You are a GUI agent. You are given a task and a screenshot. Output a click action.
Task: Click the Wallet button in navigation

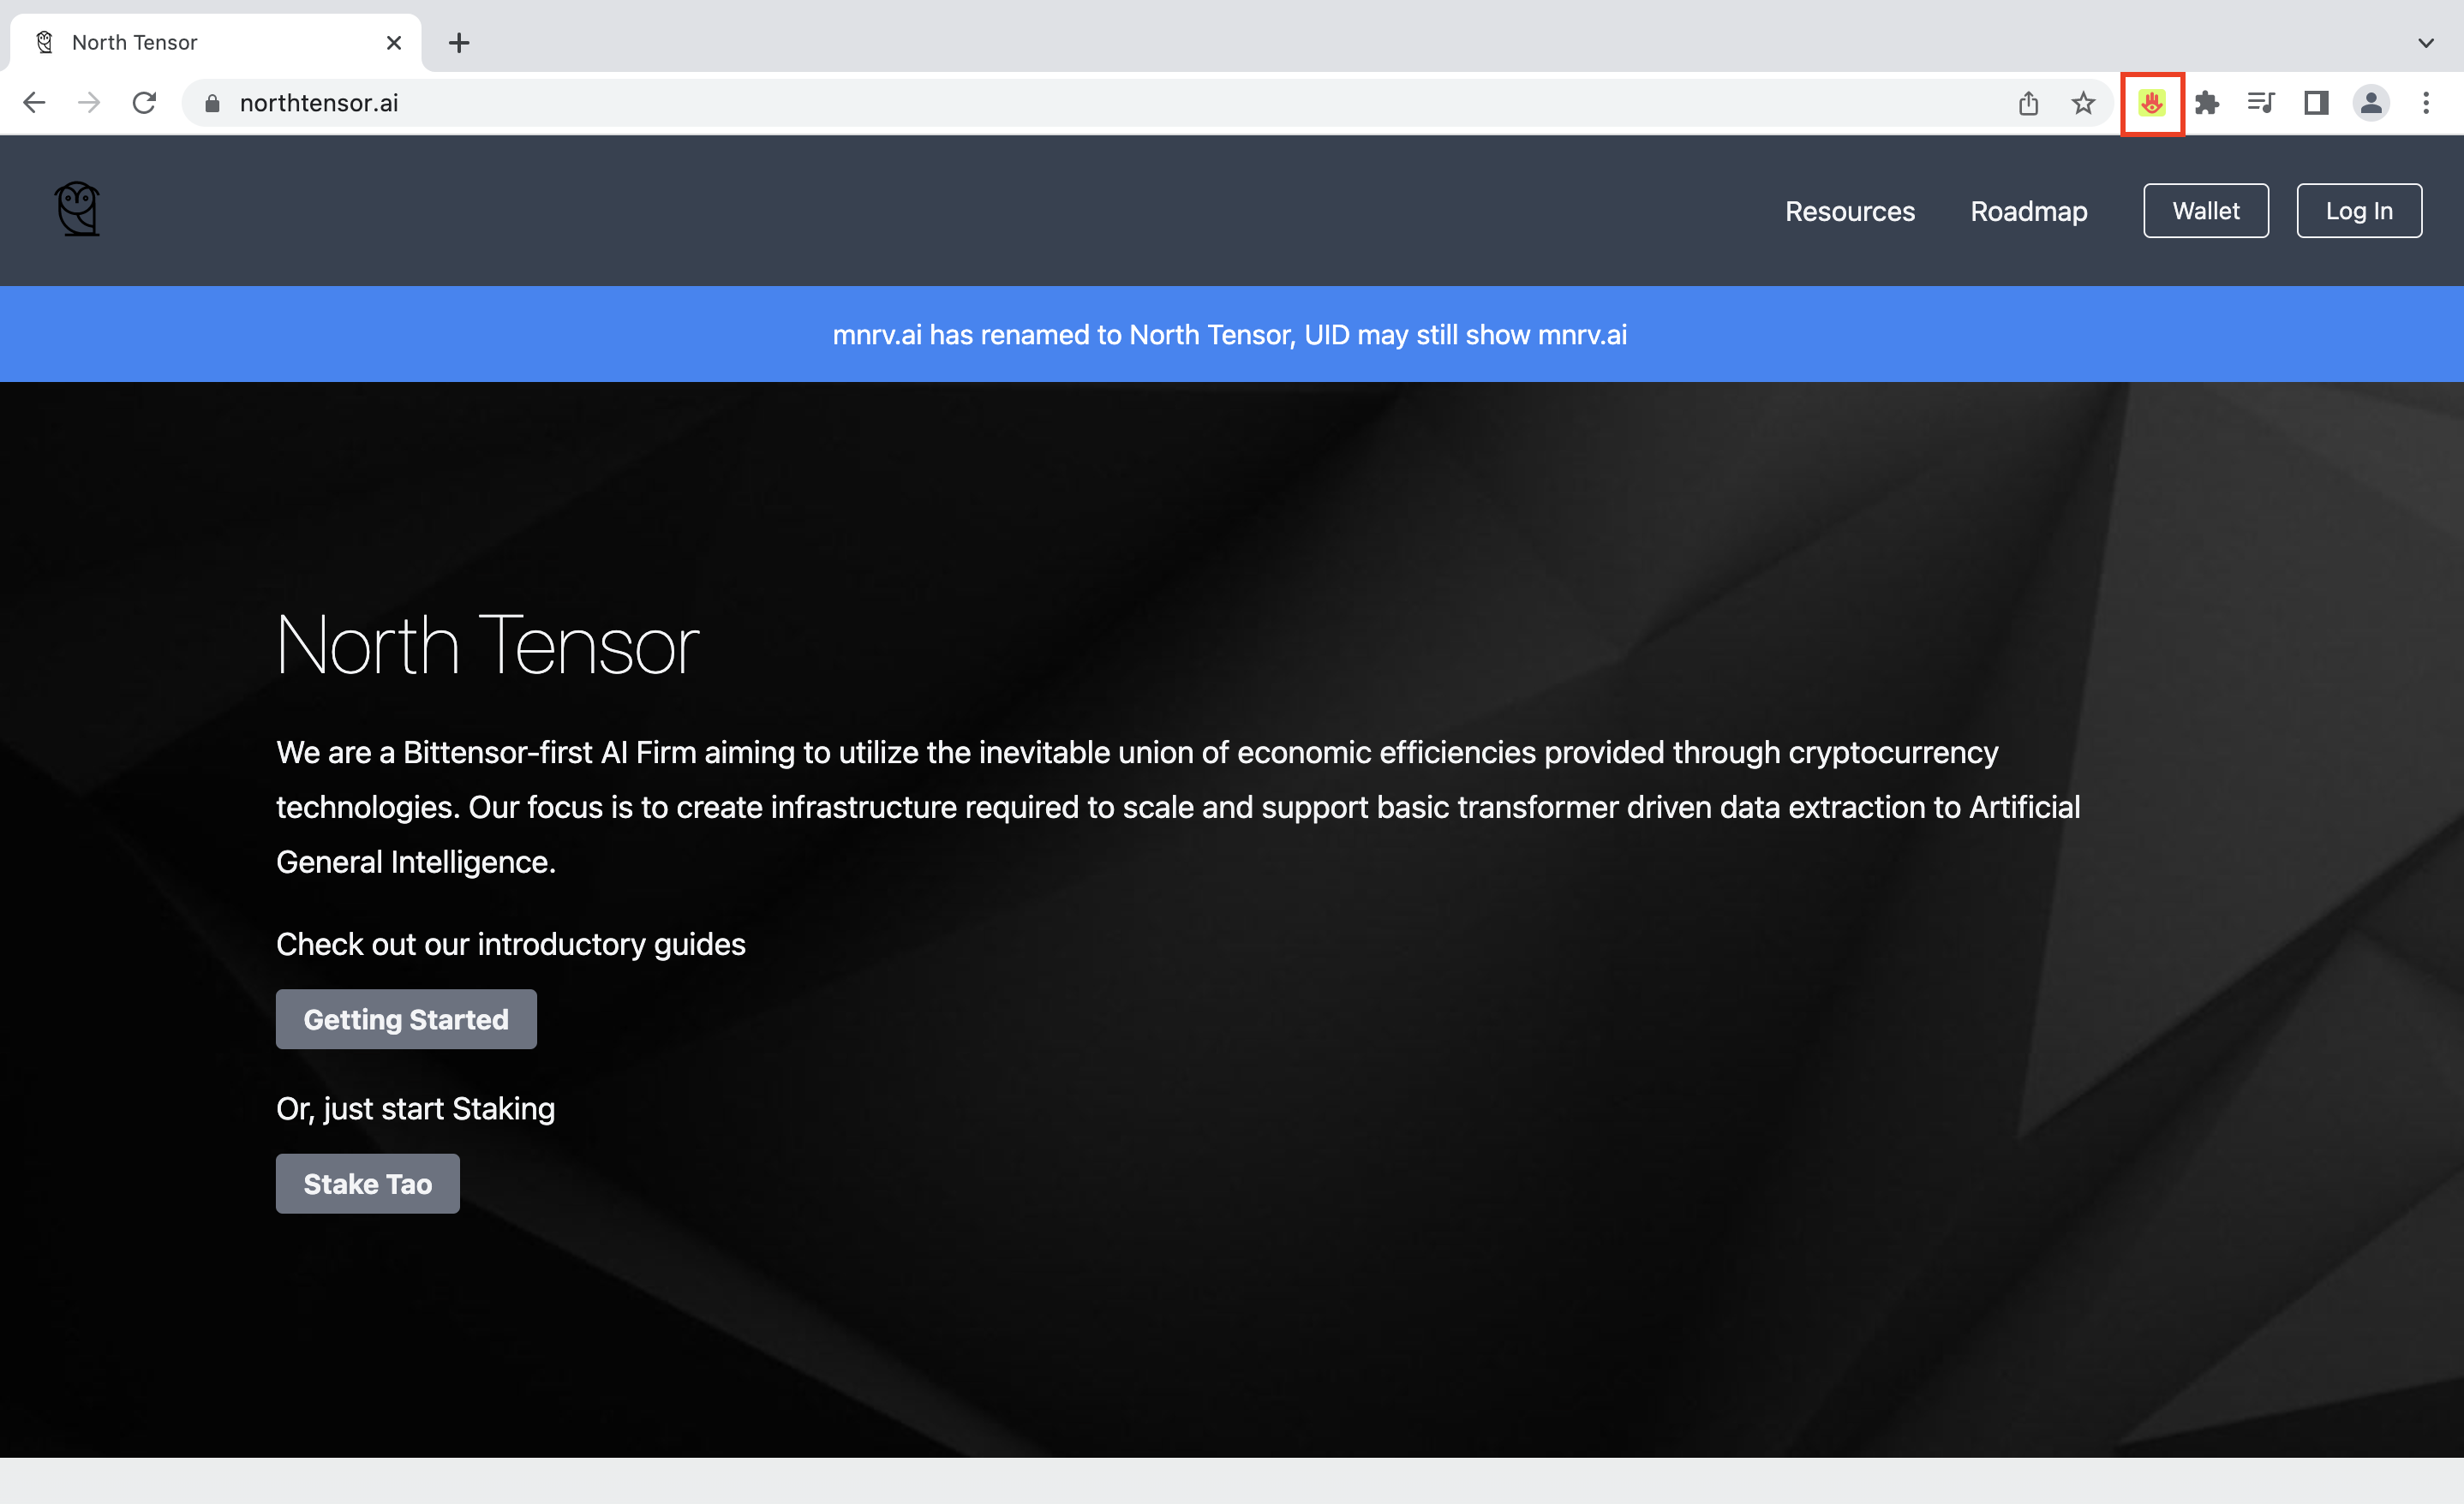(2207, 211)
